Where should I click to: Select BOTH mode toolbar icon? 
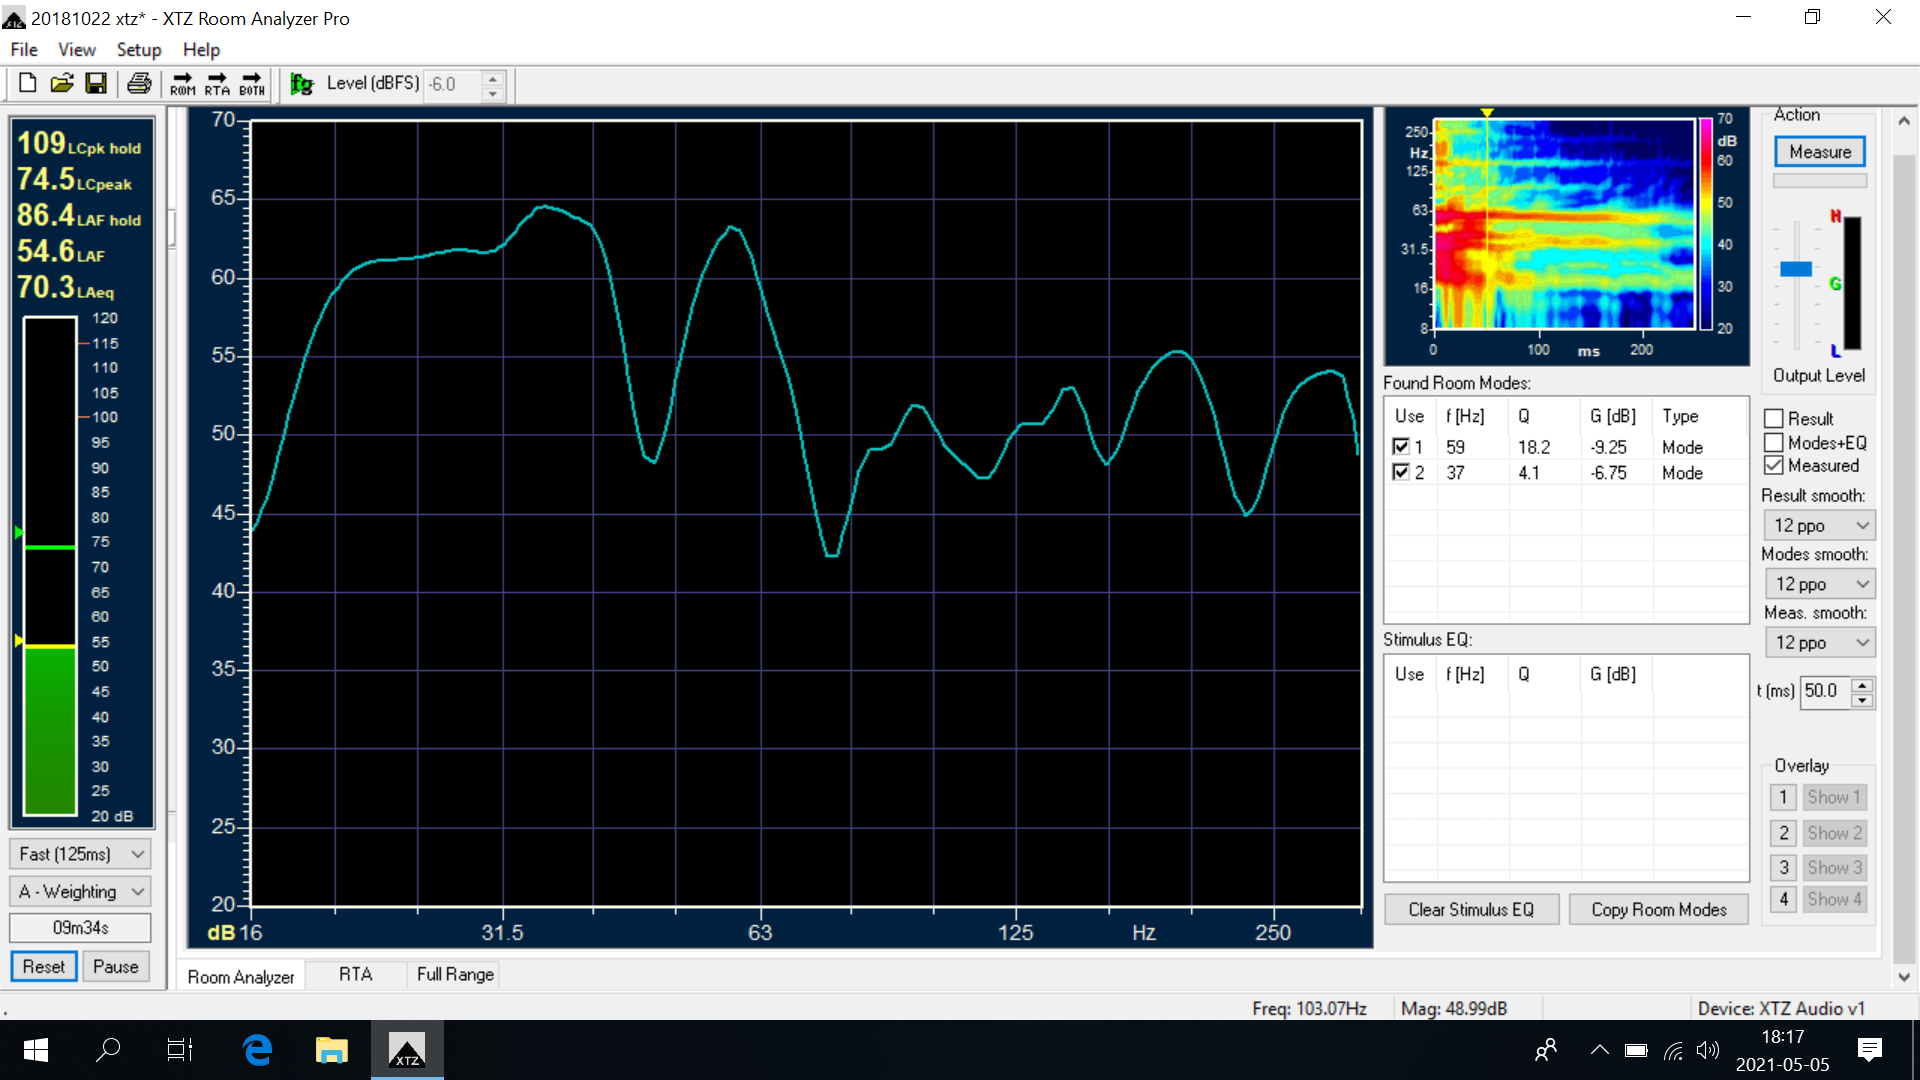pyautogui.click(x=252, y=84)
